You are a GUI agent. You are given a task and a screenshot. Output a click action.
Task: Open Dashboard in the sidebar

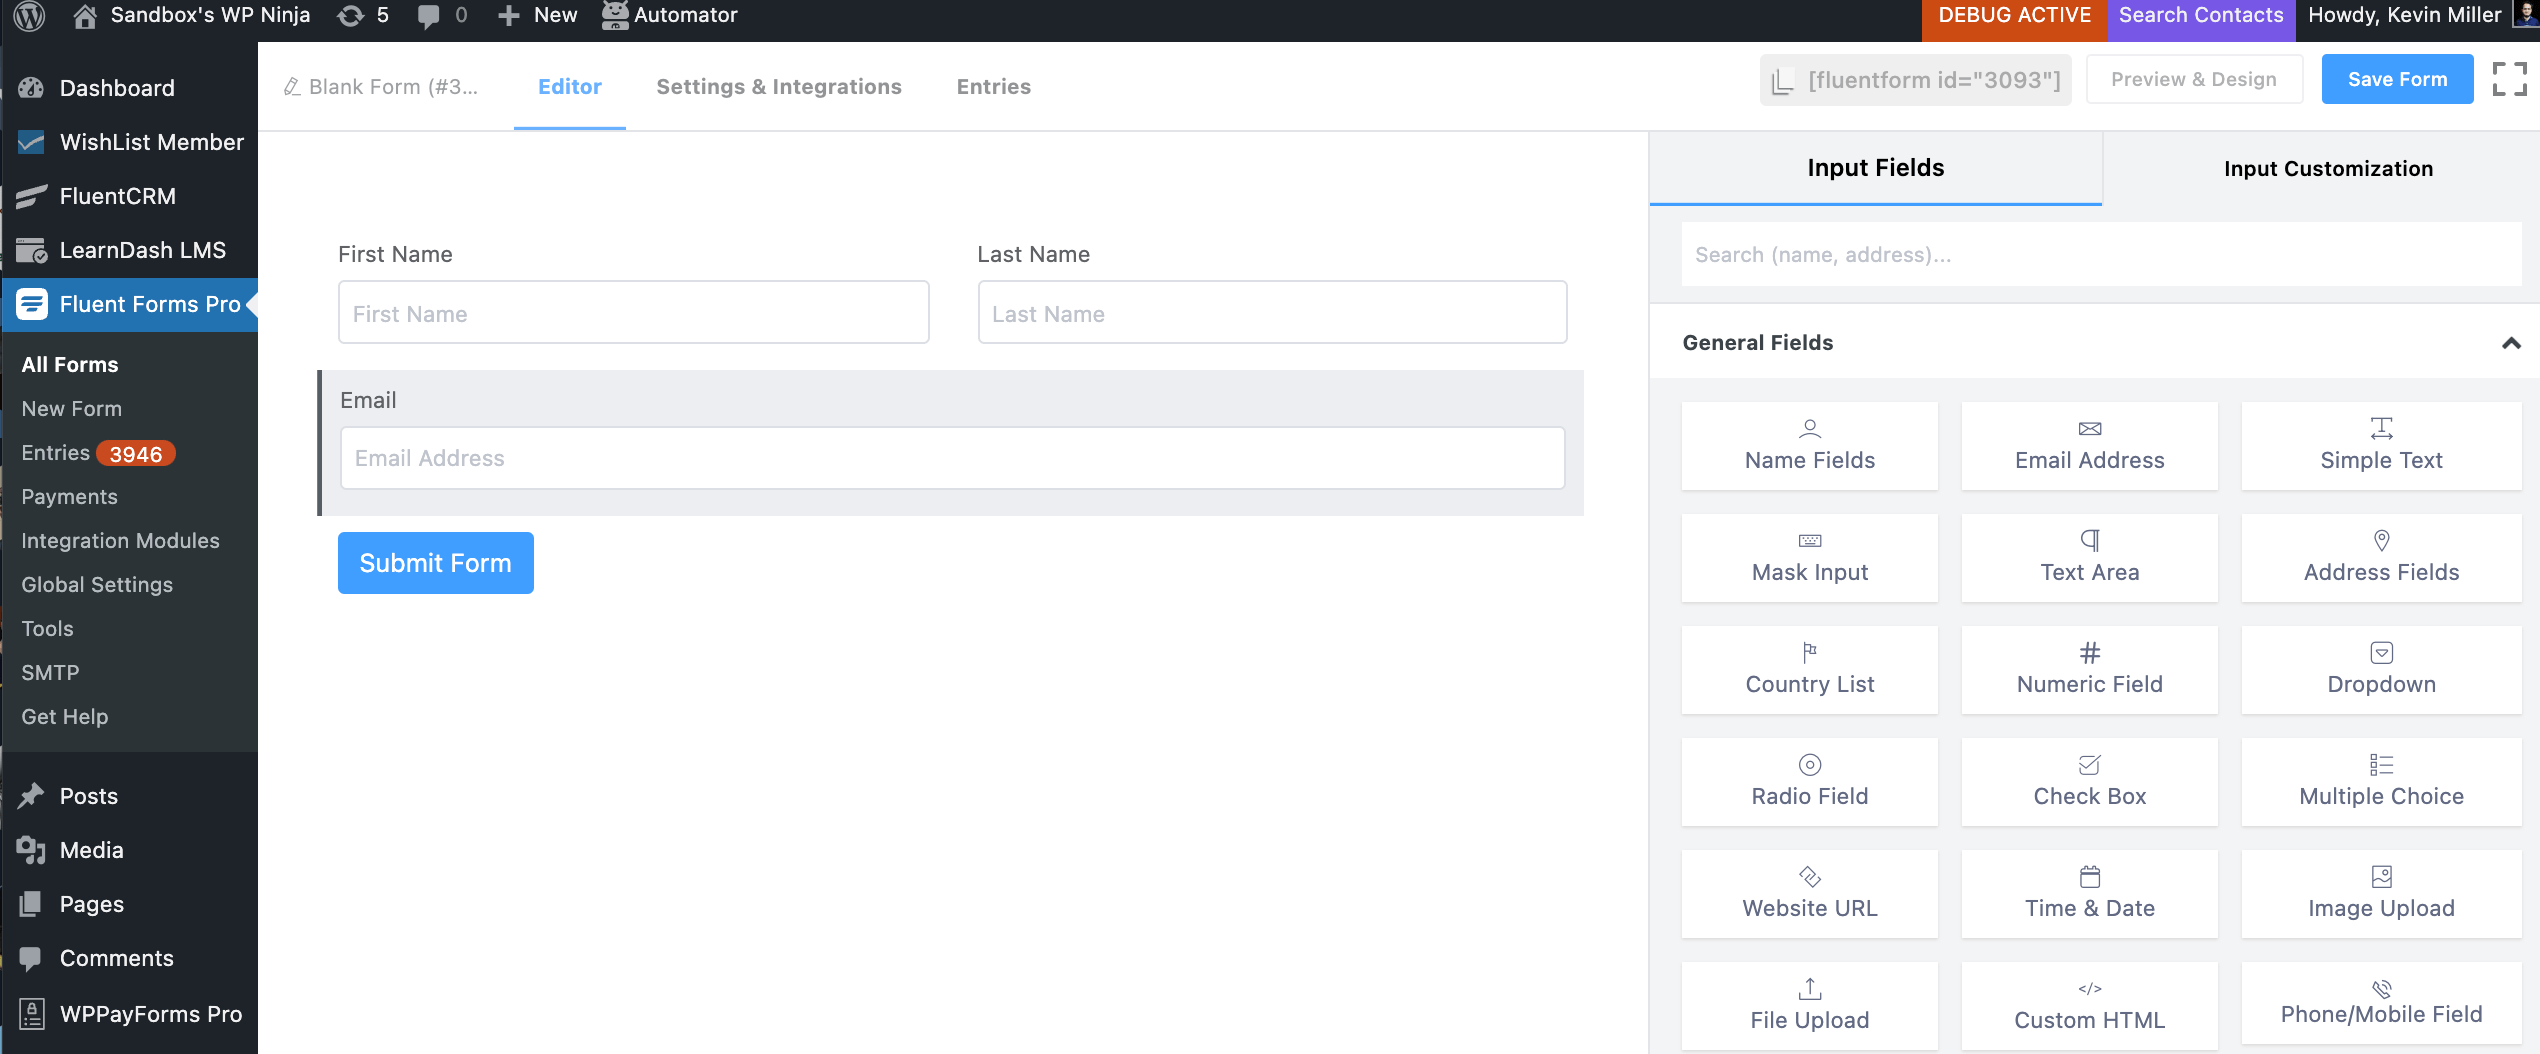point(130,88)
